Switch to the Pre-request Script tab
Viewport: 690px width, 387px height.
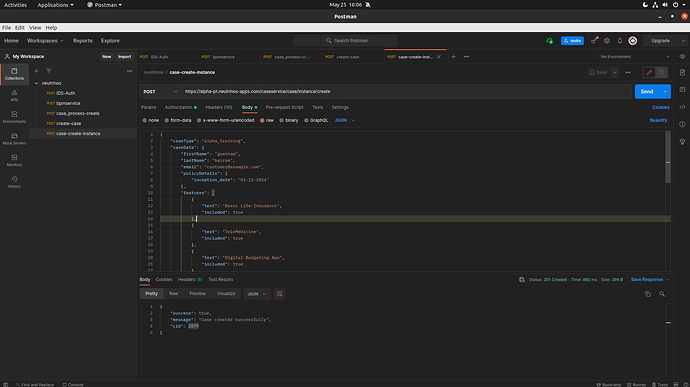[284, 107]
